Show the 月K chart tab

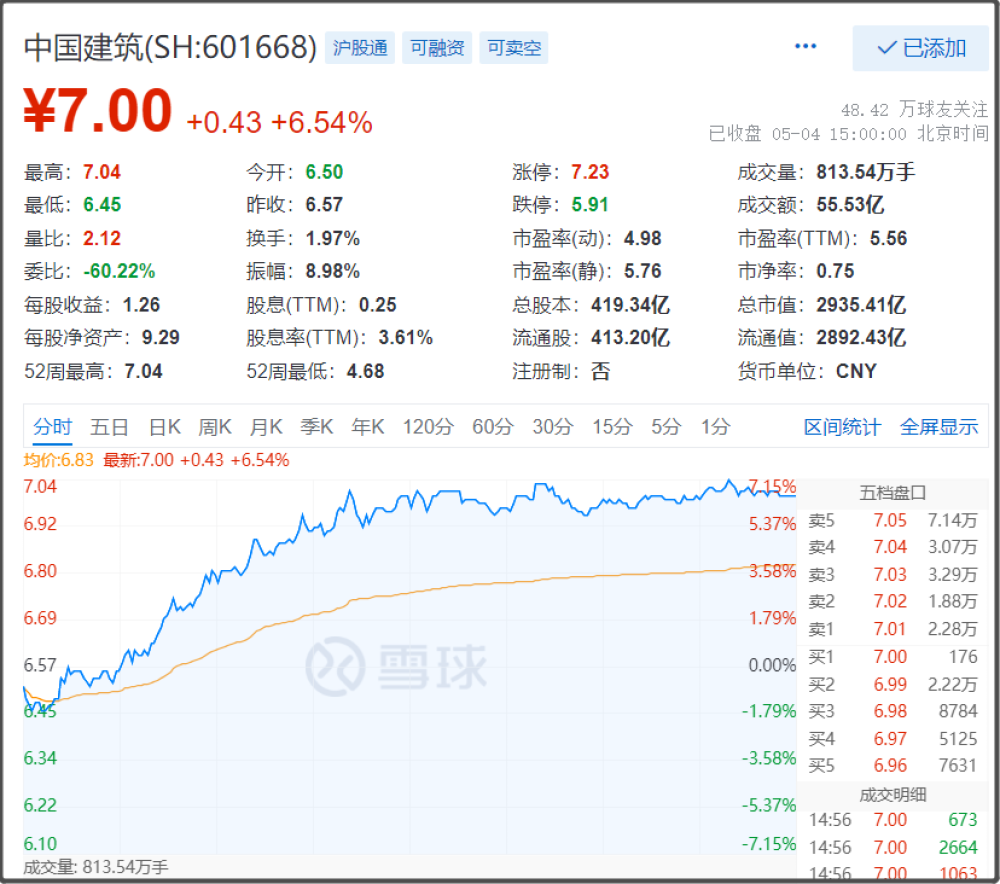tap(265, 427)
